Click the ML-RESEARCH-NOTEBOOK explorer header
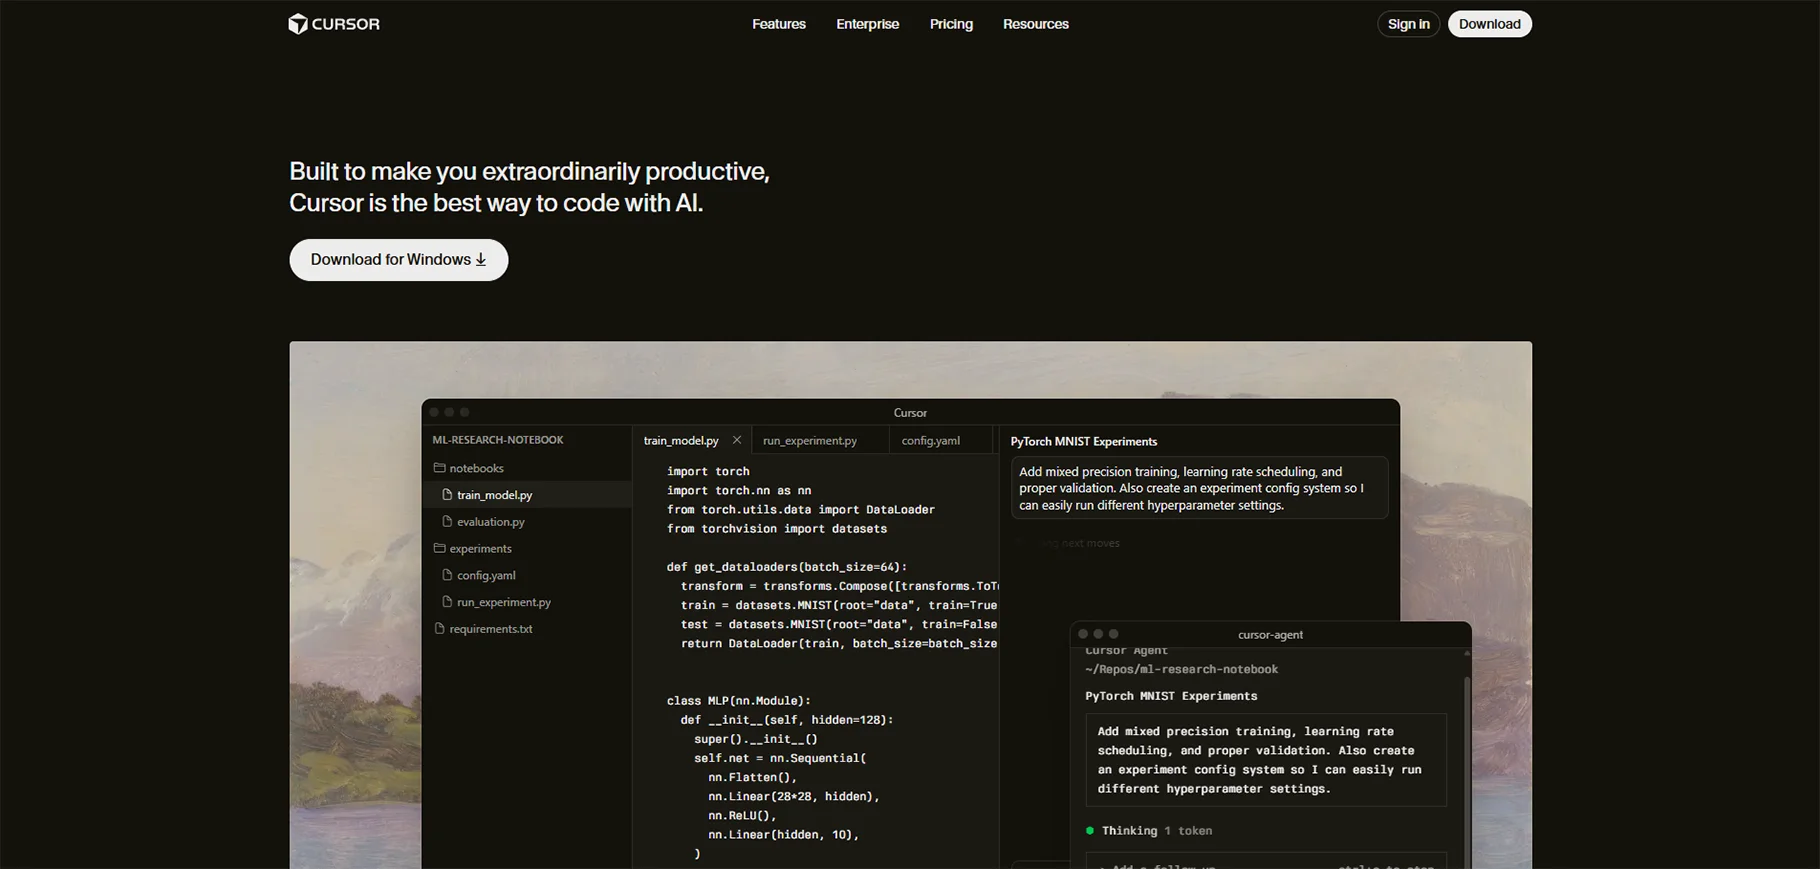 pyautogui.click(x=498, y=440)
